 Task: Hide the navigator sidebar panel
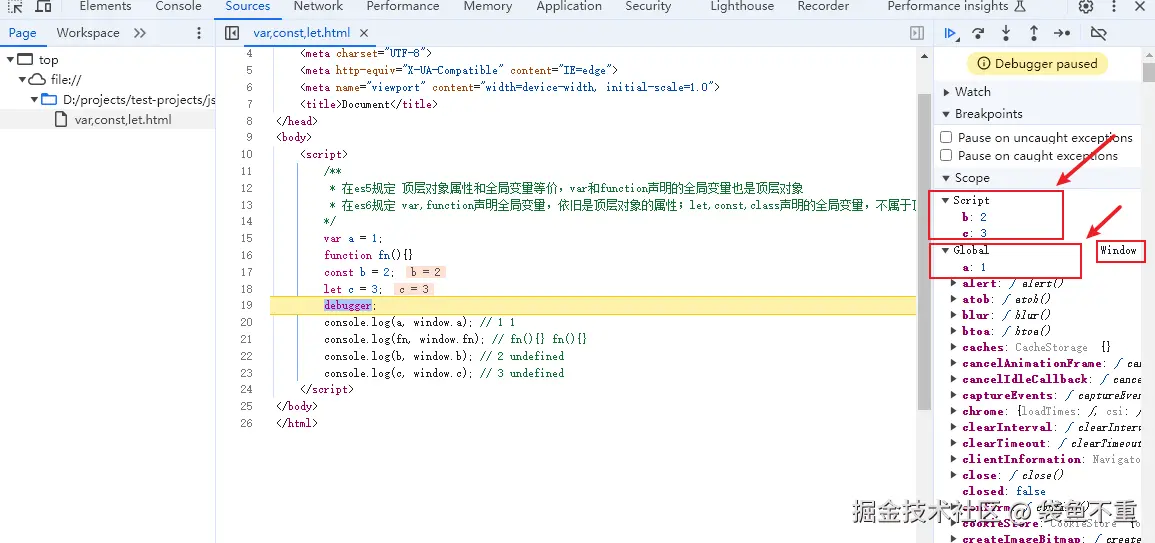(232, 33)
